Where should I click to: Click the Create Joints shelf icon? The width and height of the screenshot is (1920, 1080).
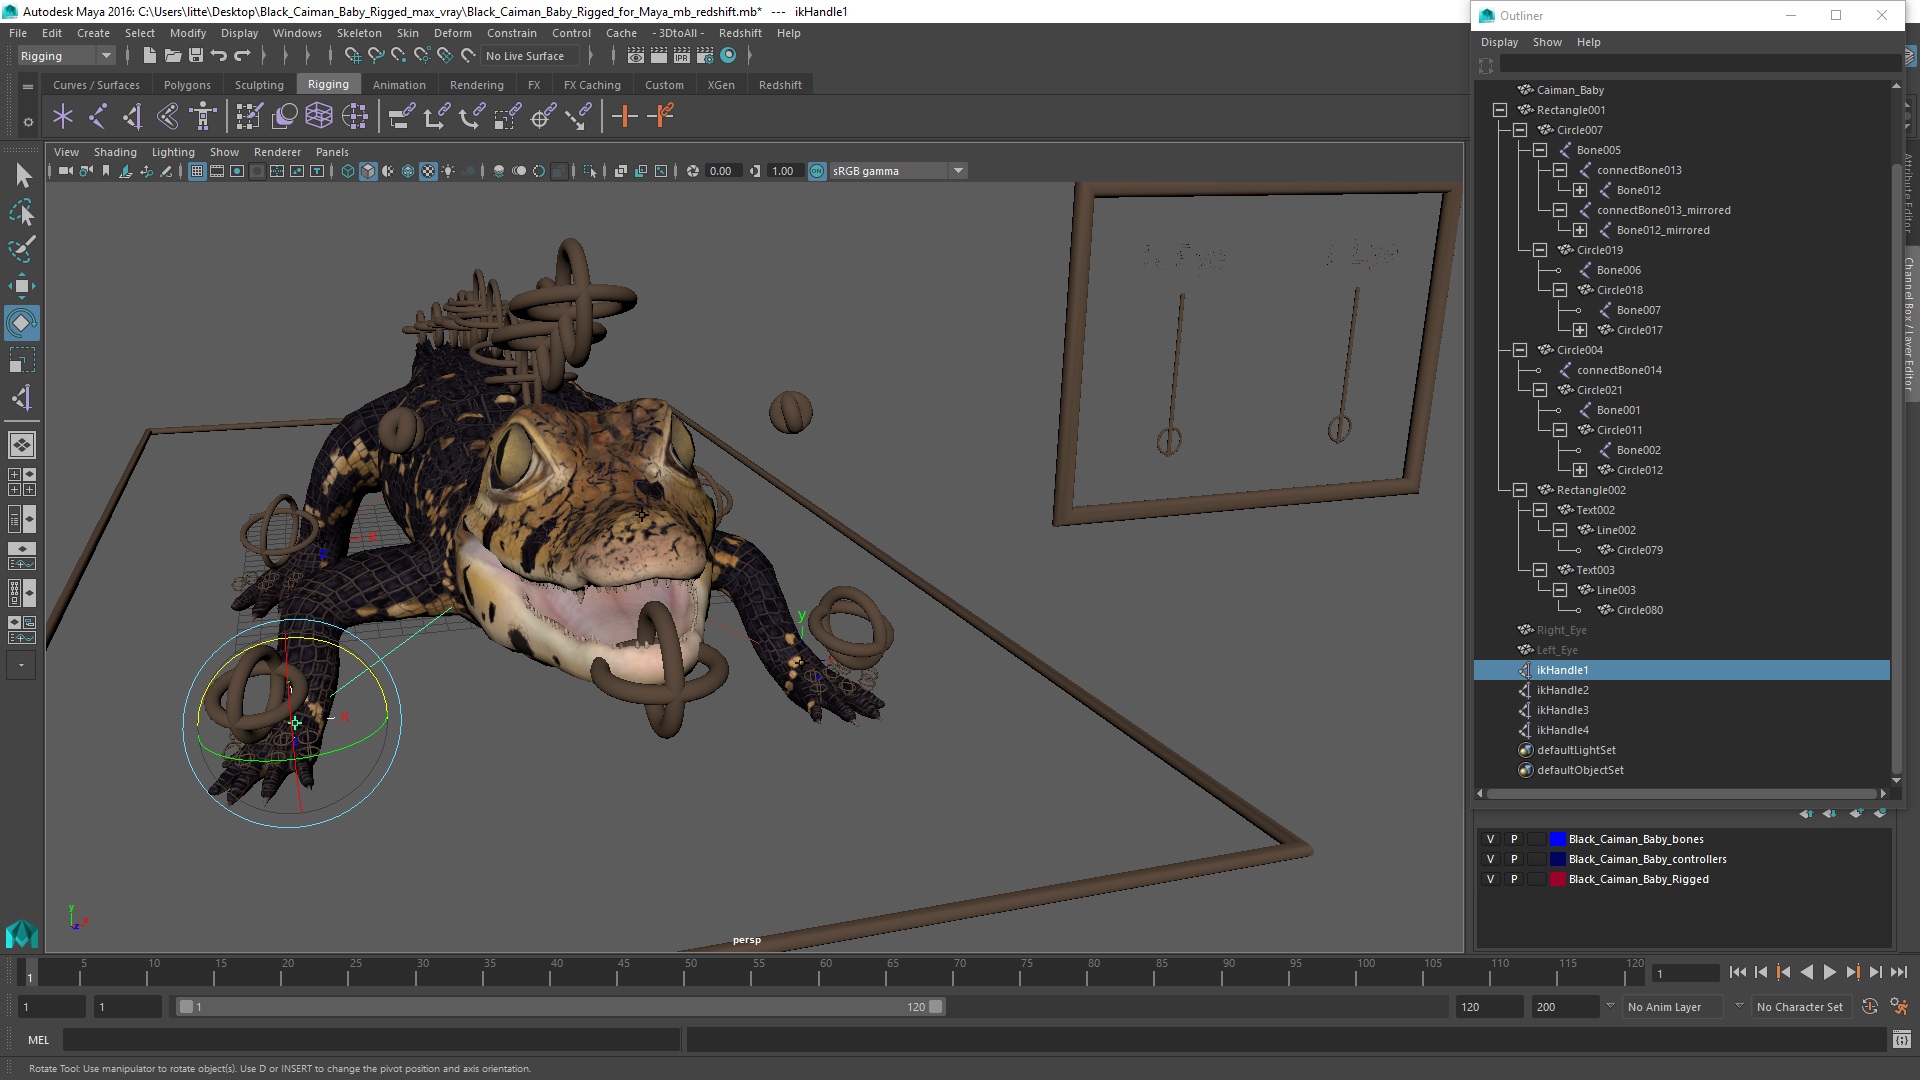click(98, 117)
